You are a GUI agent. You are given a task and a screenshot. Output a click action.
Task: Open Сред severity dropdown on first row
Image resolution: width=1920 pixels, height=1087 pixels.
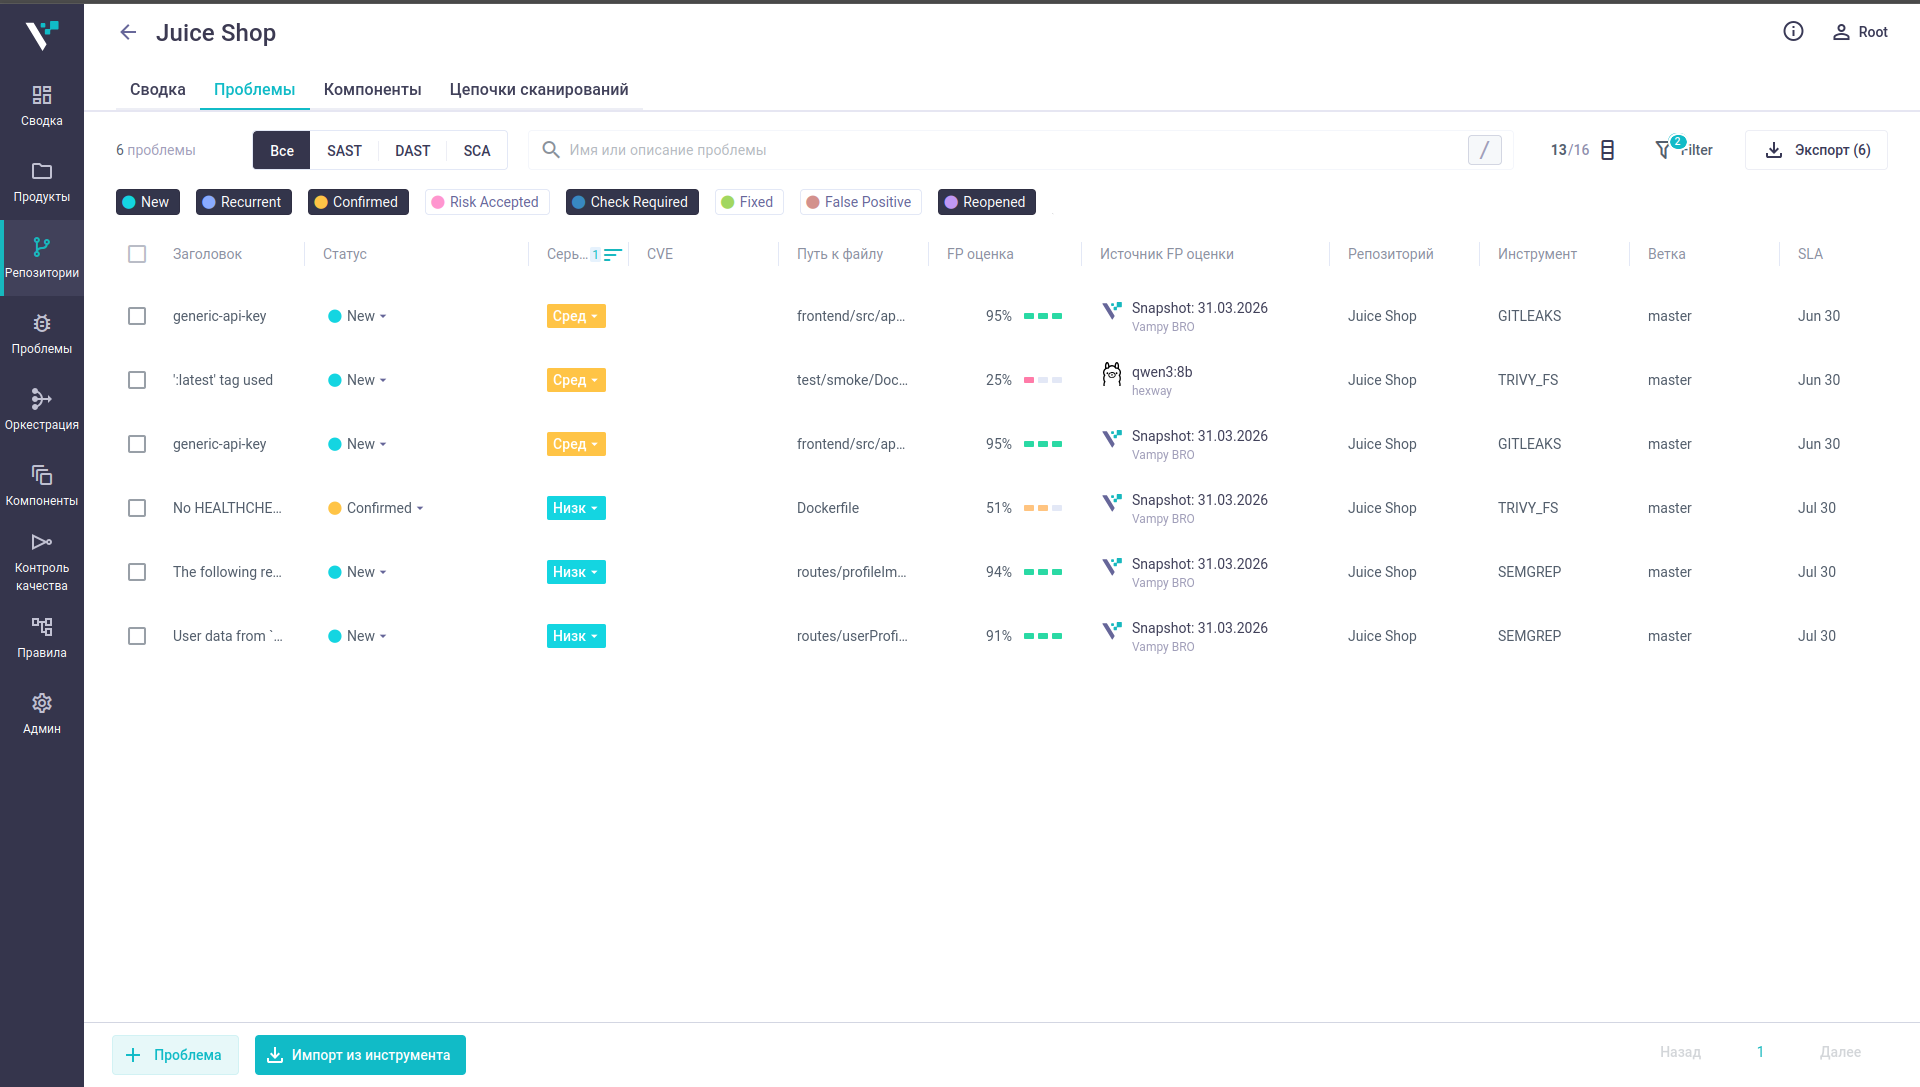[576, 316]
